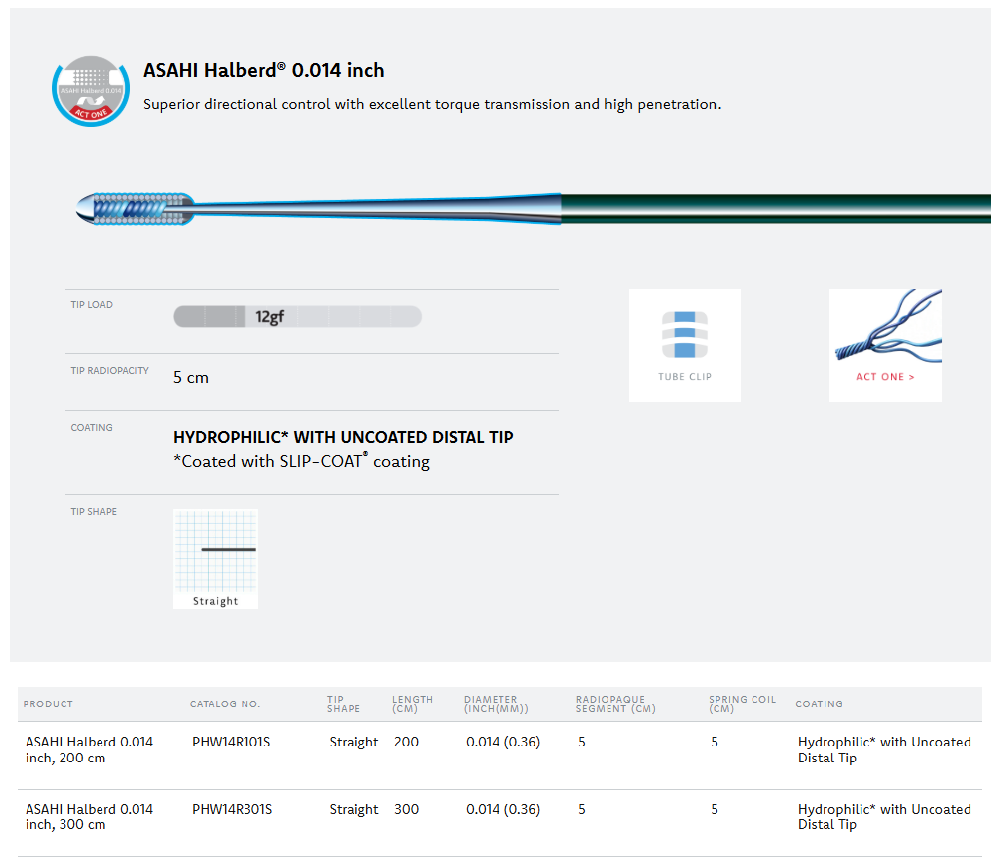996x863 pixels.
Task: Click the guidewire coiled tip illustration
Action: [135, 206]
